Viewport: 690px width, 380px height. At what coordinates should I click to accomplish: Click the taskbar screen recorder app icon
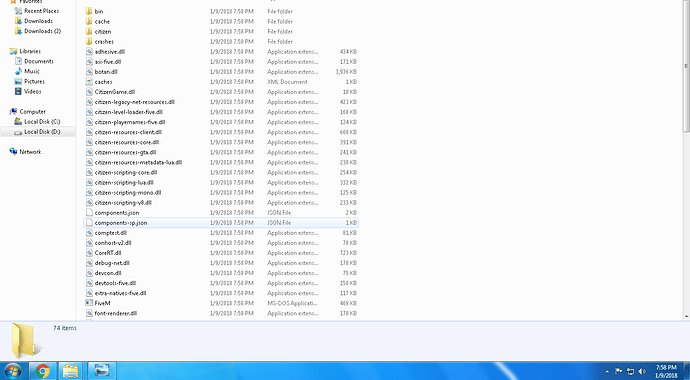point(102,371)
